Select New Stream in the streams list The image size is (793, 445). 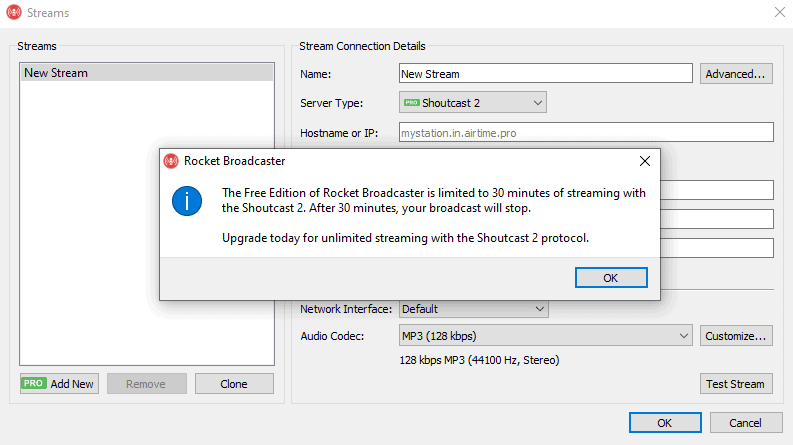(147, 73)
